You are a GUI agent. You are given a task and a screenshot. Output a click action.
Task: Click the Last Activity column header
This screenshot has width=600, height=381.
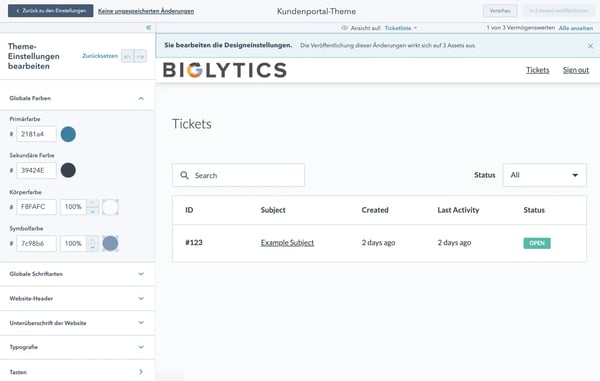(458, 210)
